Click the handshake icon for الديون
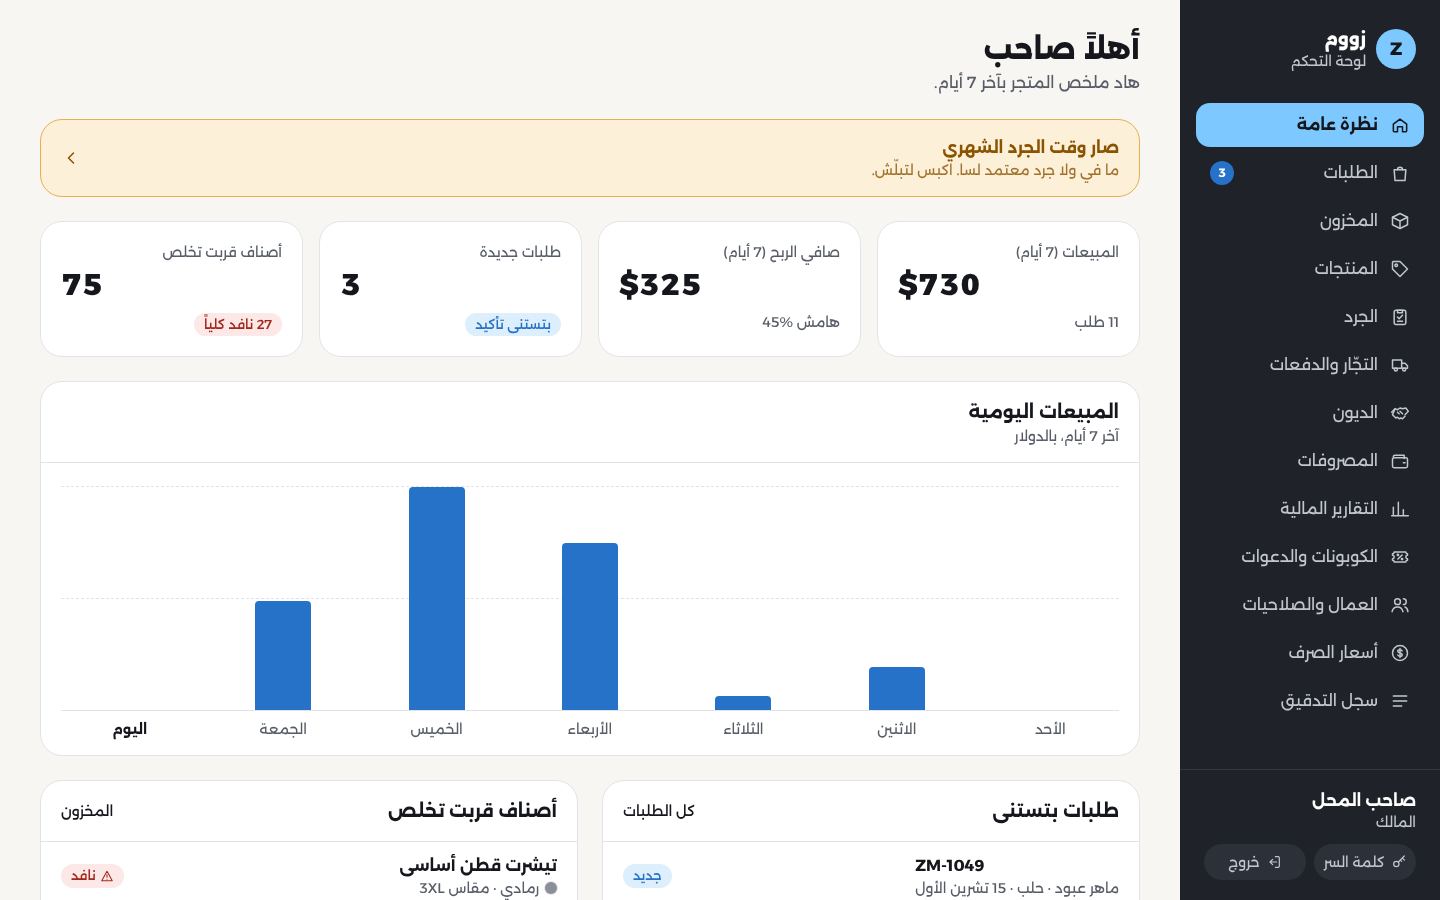This screenshot has height=900, width=1440. pyautogui.click(x=1400, y=413)
